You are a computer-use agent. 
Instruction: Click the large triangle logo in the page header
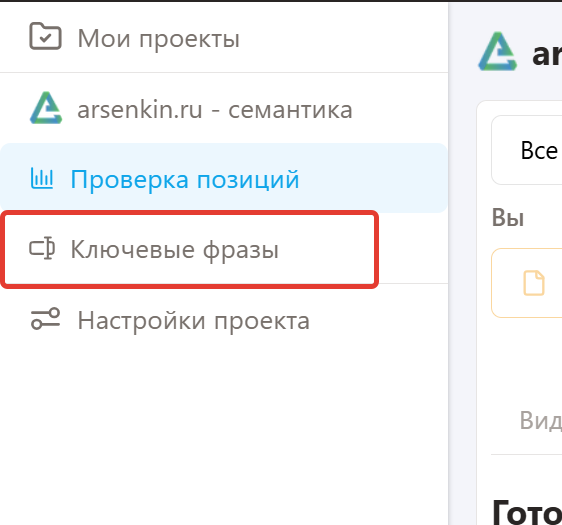pos(497,51)
